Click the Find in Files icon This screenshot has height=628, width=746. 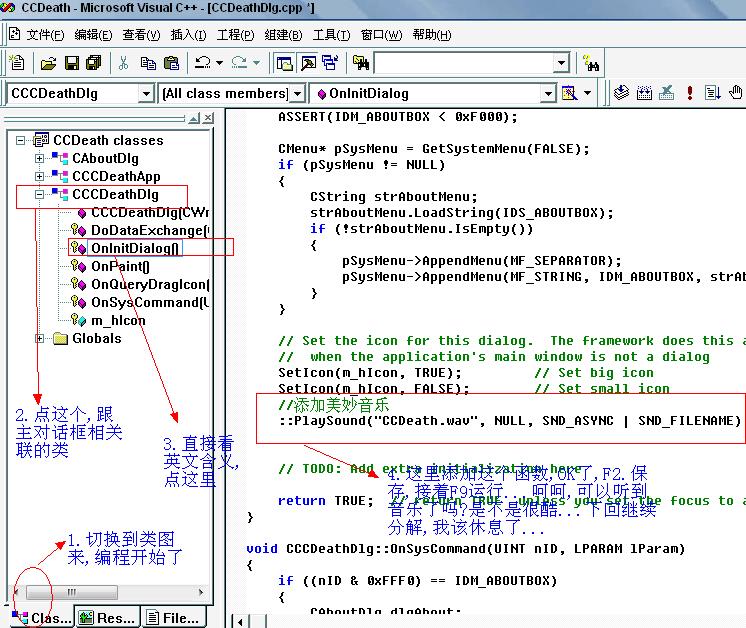point(361,63)
